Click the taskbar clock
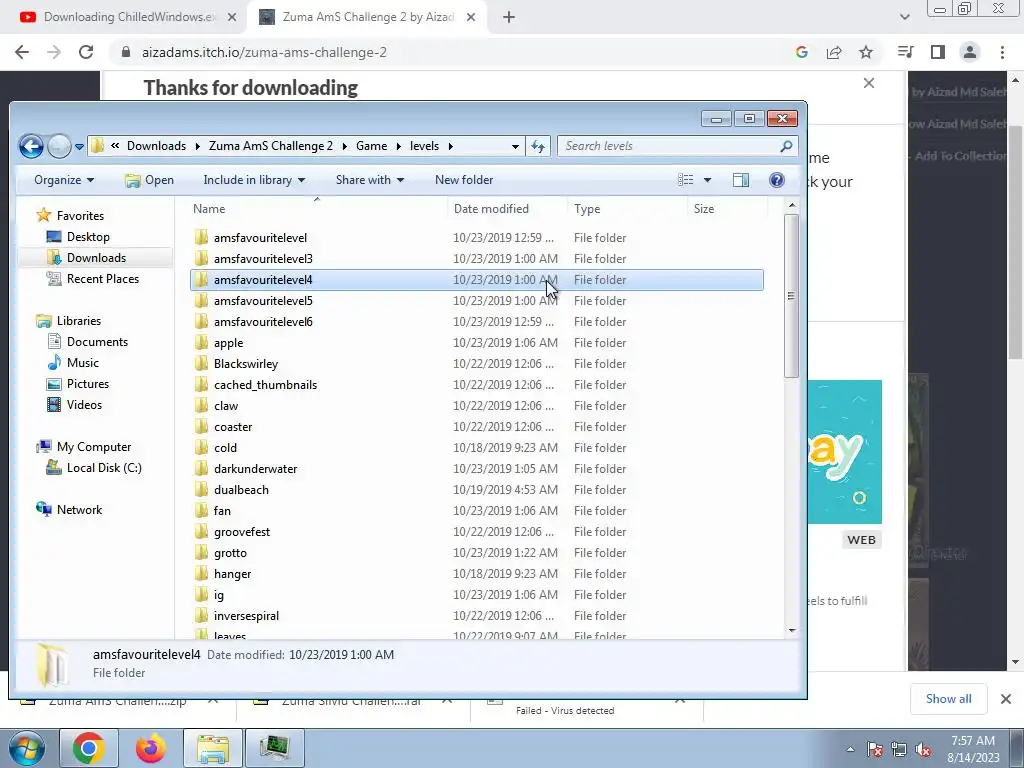1024x768 pixels. [973, 748]
